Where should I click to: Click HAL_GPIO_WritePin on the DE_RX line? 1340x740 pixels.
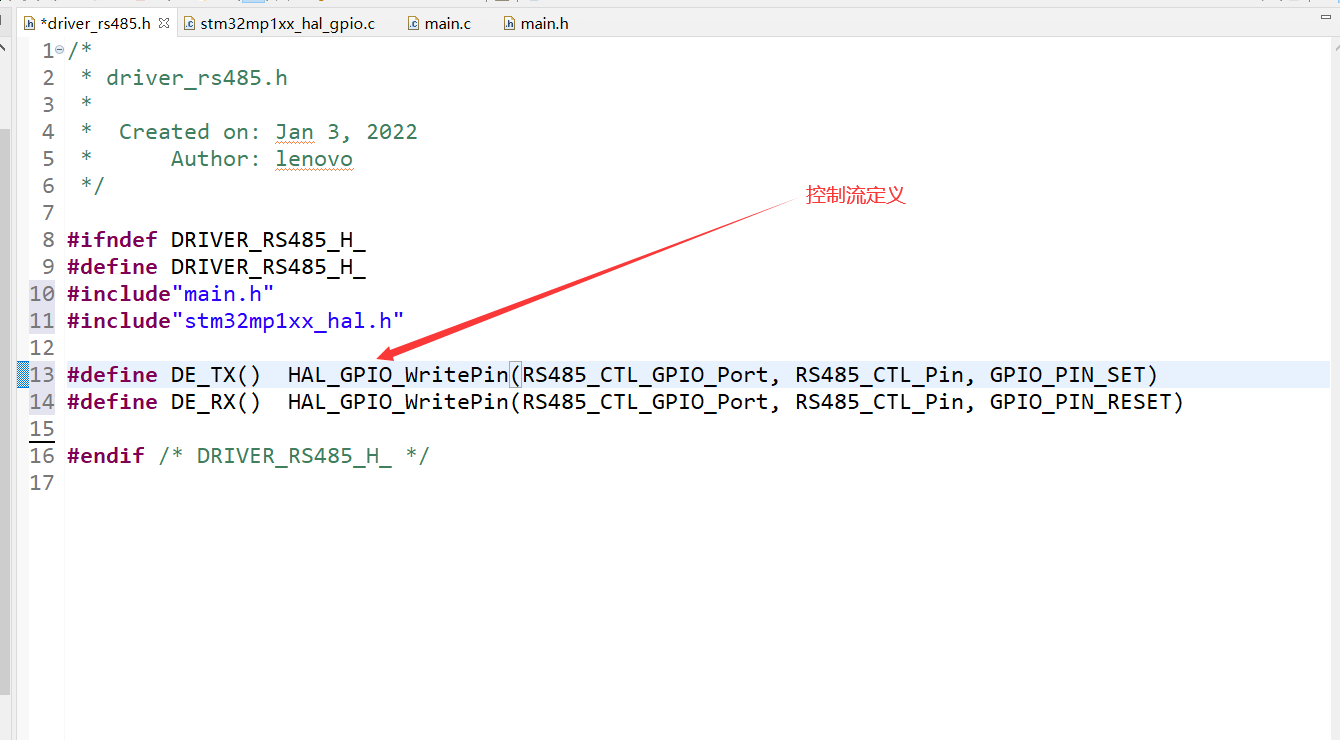pos(398,401)
